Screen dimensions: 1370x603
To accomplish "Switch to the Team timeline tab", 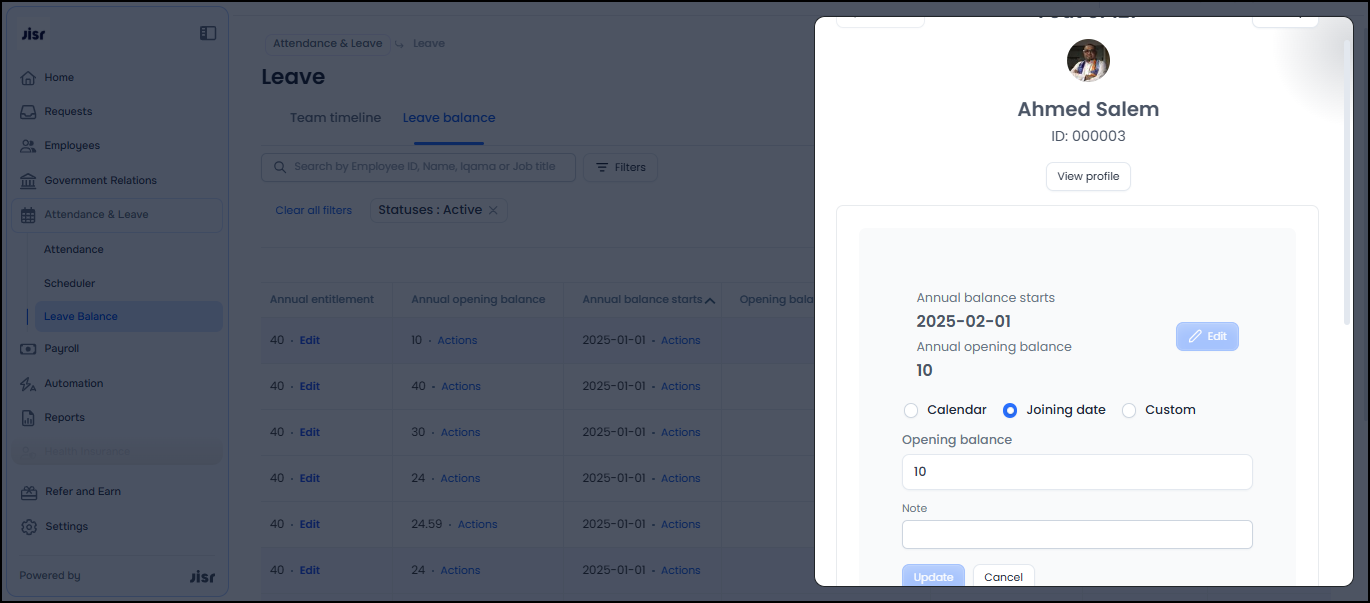I will [335, 118].
